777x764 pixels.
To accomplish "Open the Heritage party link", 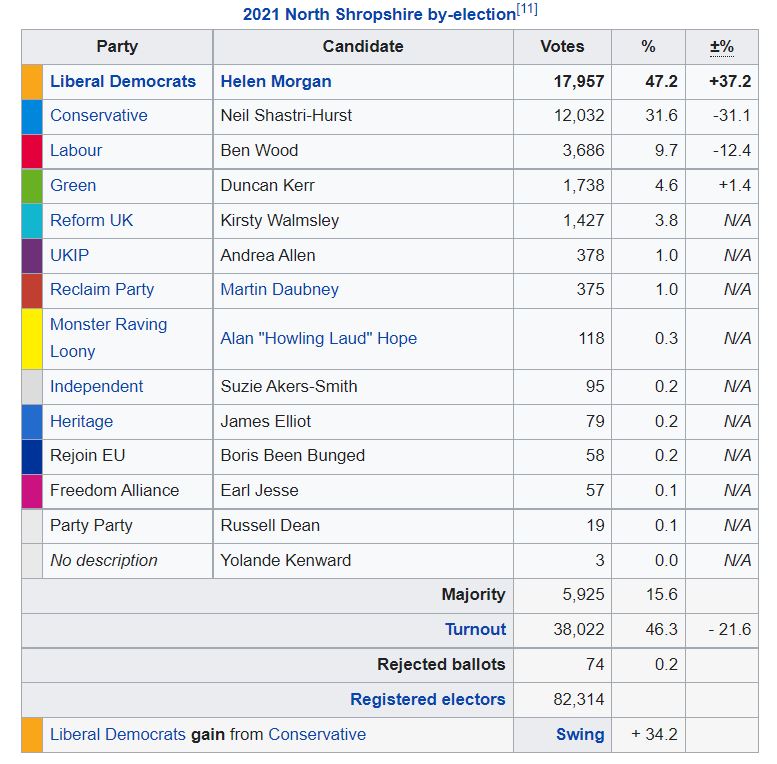I will pos(81,422).
